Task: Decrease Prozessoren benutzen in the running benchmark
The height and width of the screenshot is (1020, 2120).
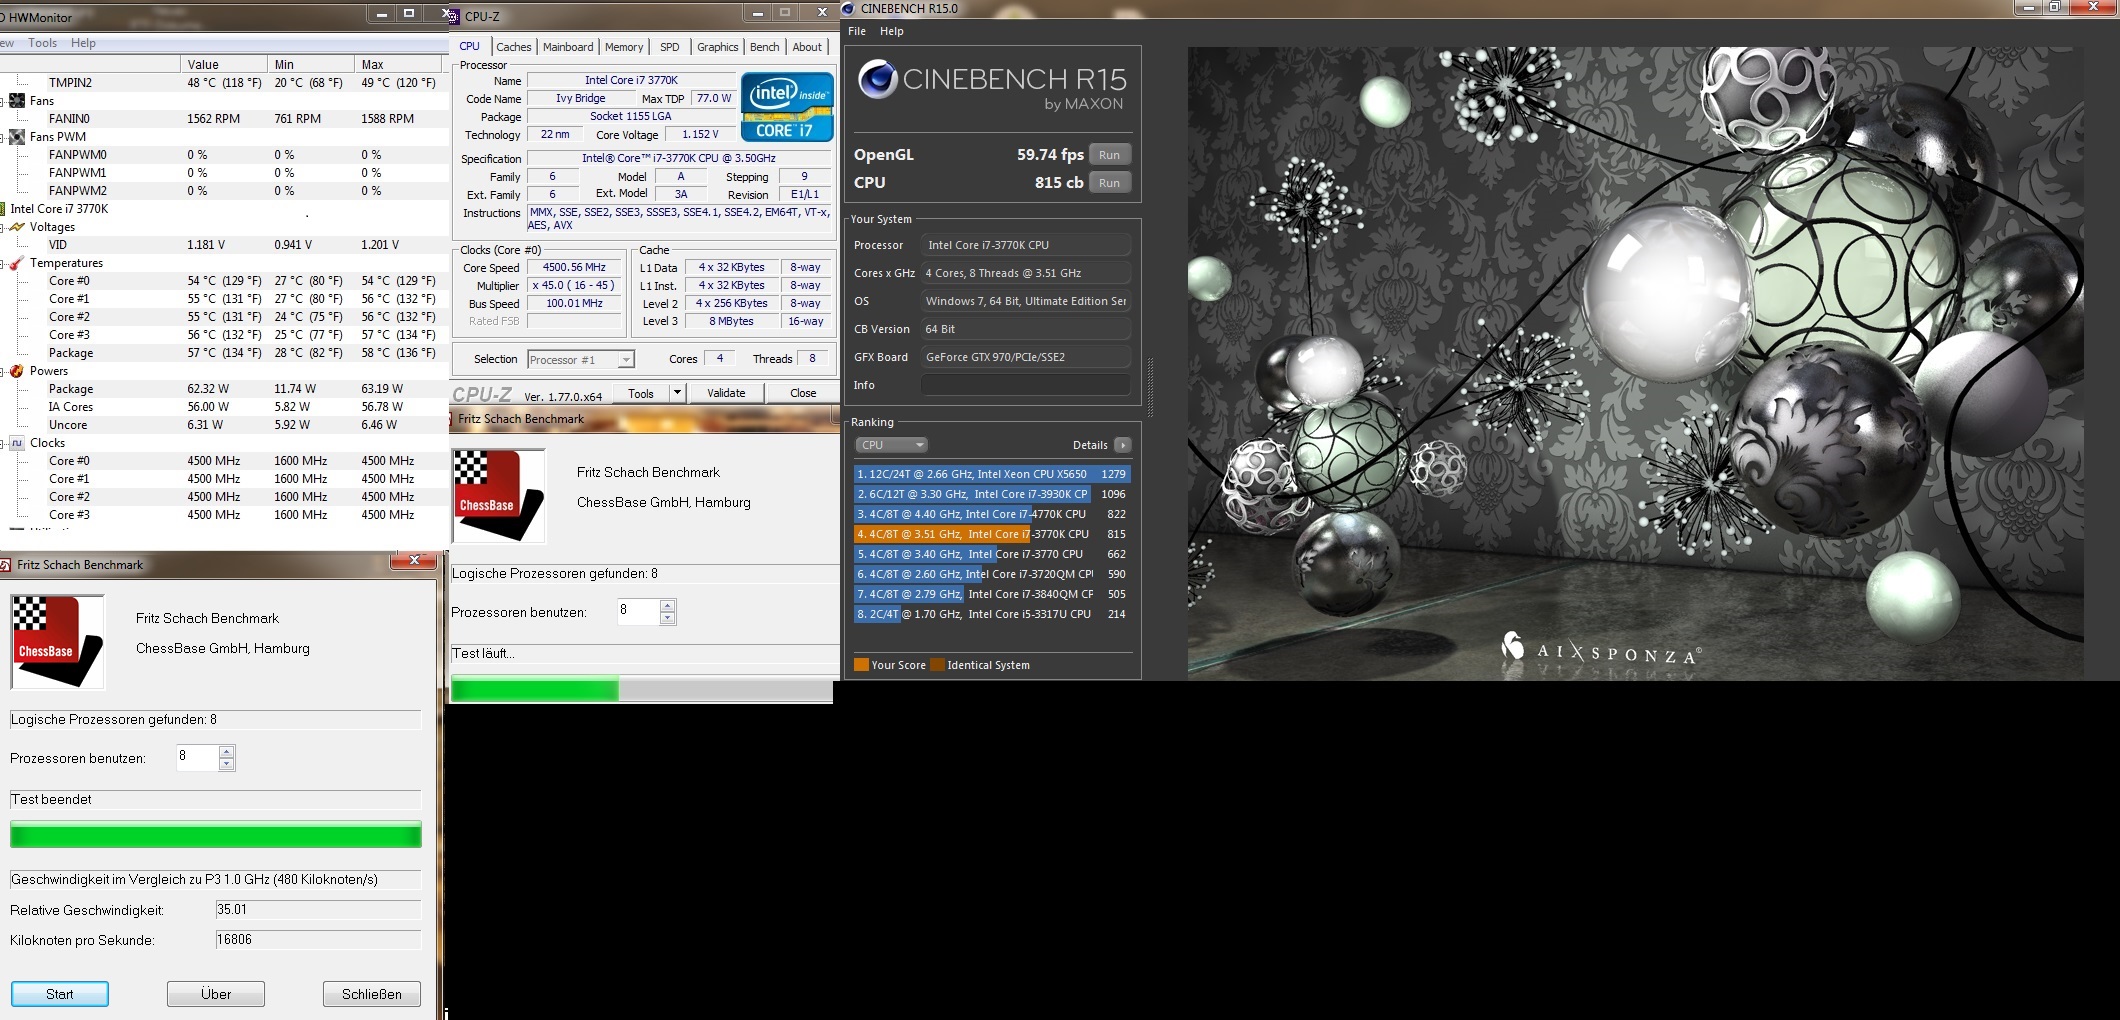Action: [x=668, y=618]
